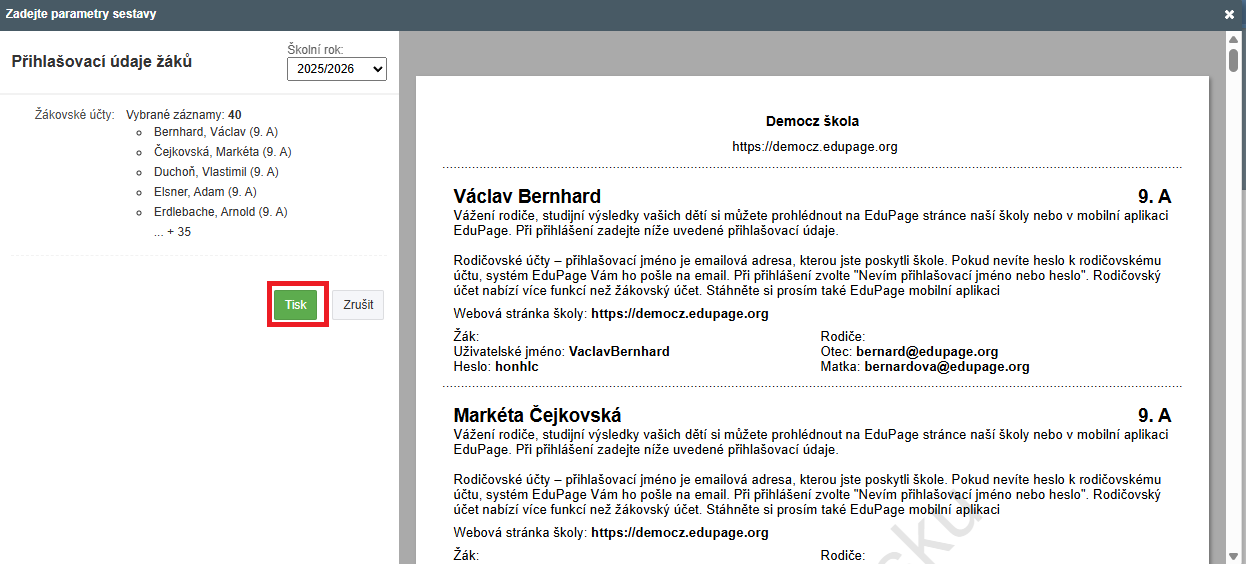Click the green Tisk print button
Screen dimensions: 1246x564
[295, 305]
